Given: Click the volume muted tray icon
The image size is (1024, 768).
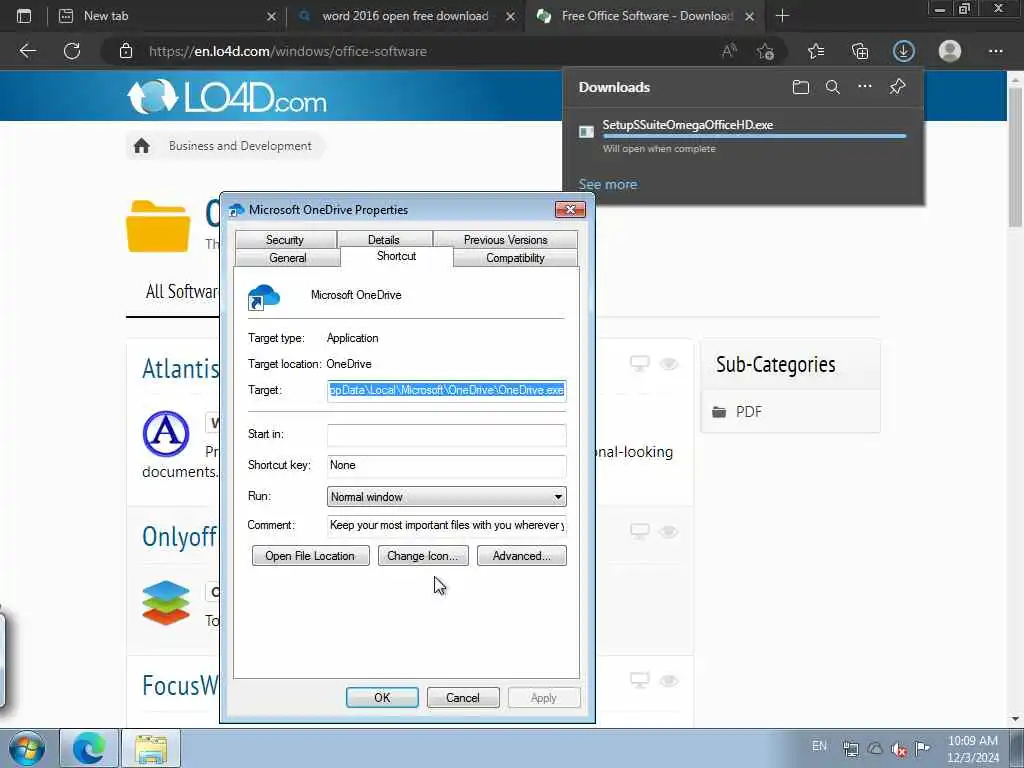Looking at the screenshot, I should (899, 749).
